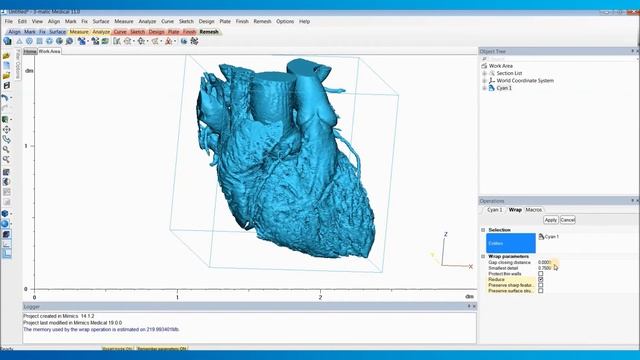640x360 pixels.
Task: Select Cyan 1 in the Object Tree
Action: coord(504,88)
